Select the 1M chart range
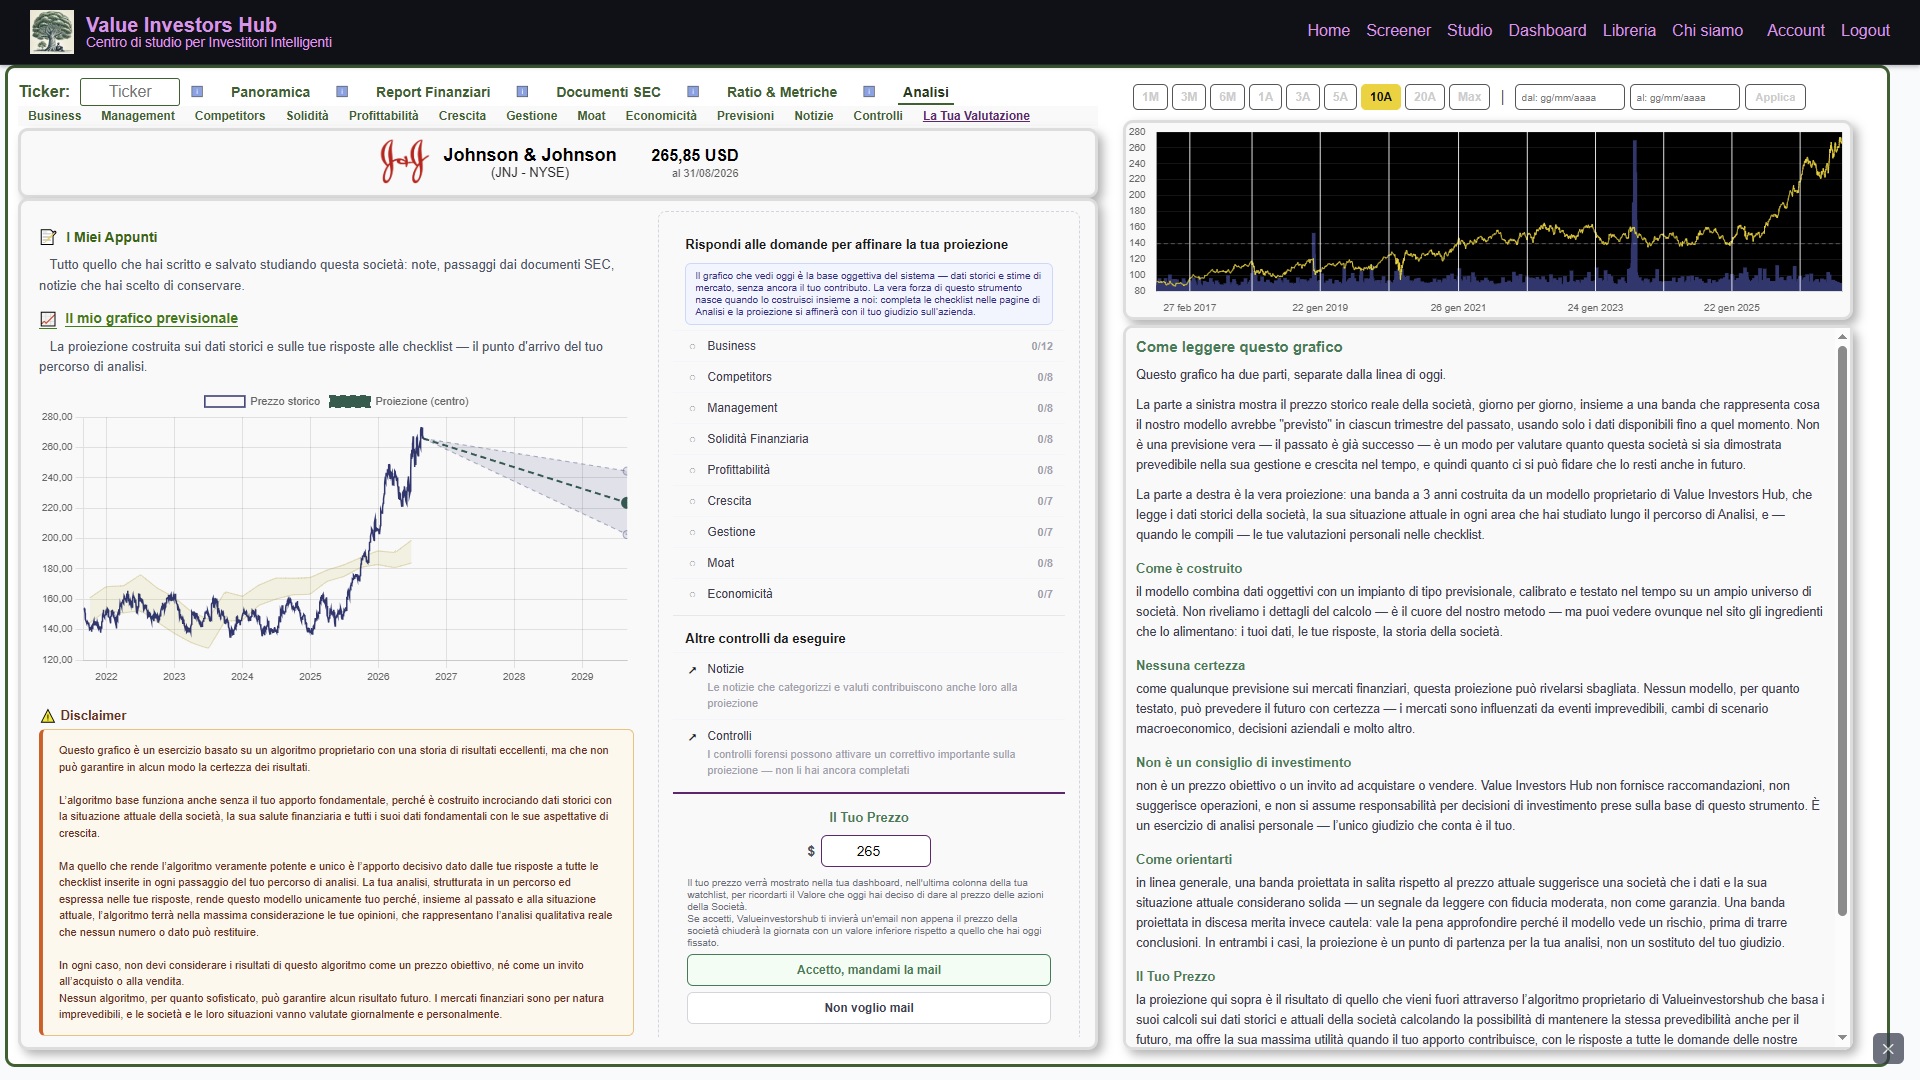Screen dimensions: 1920x1080 (x=1150, y=97)
